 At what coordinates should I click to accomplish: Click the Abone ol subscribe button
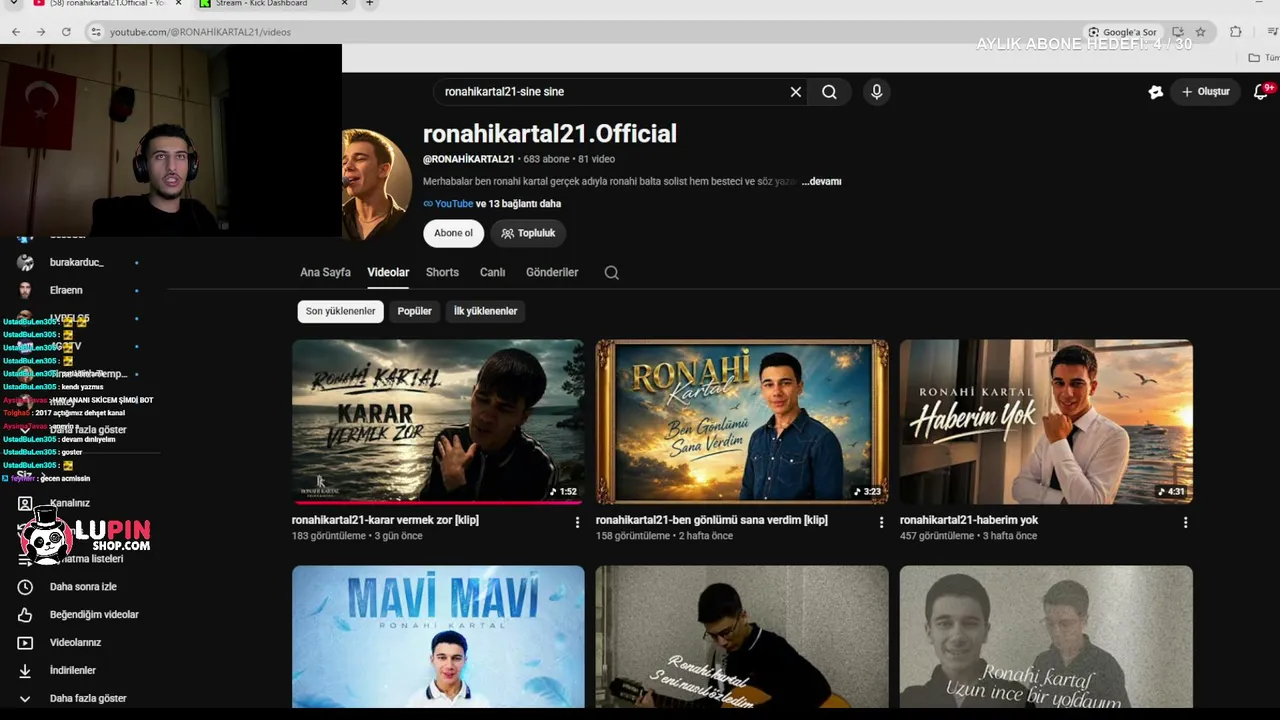click(453, 233)
